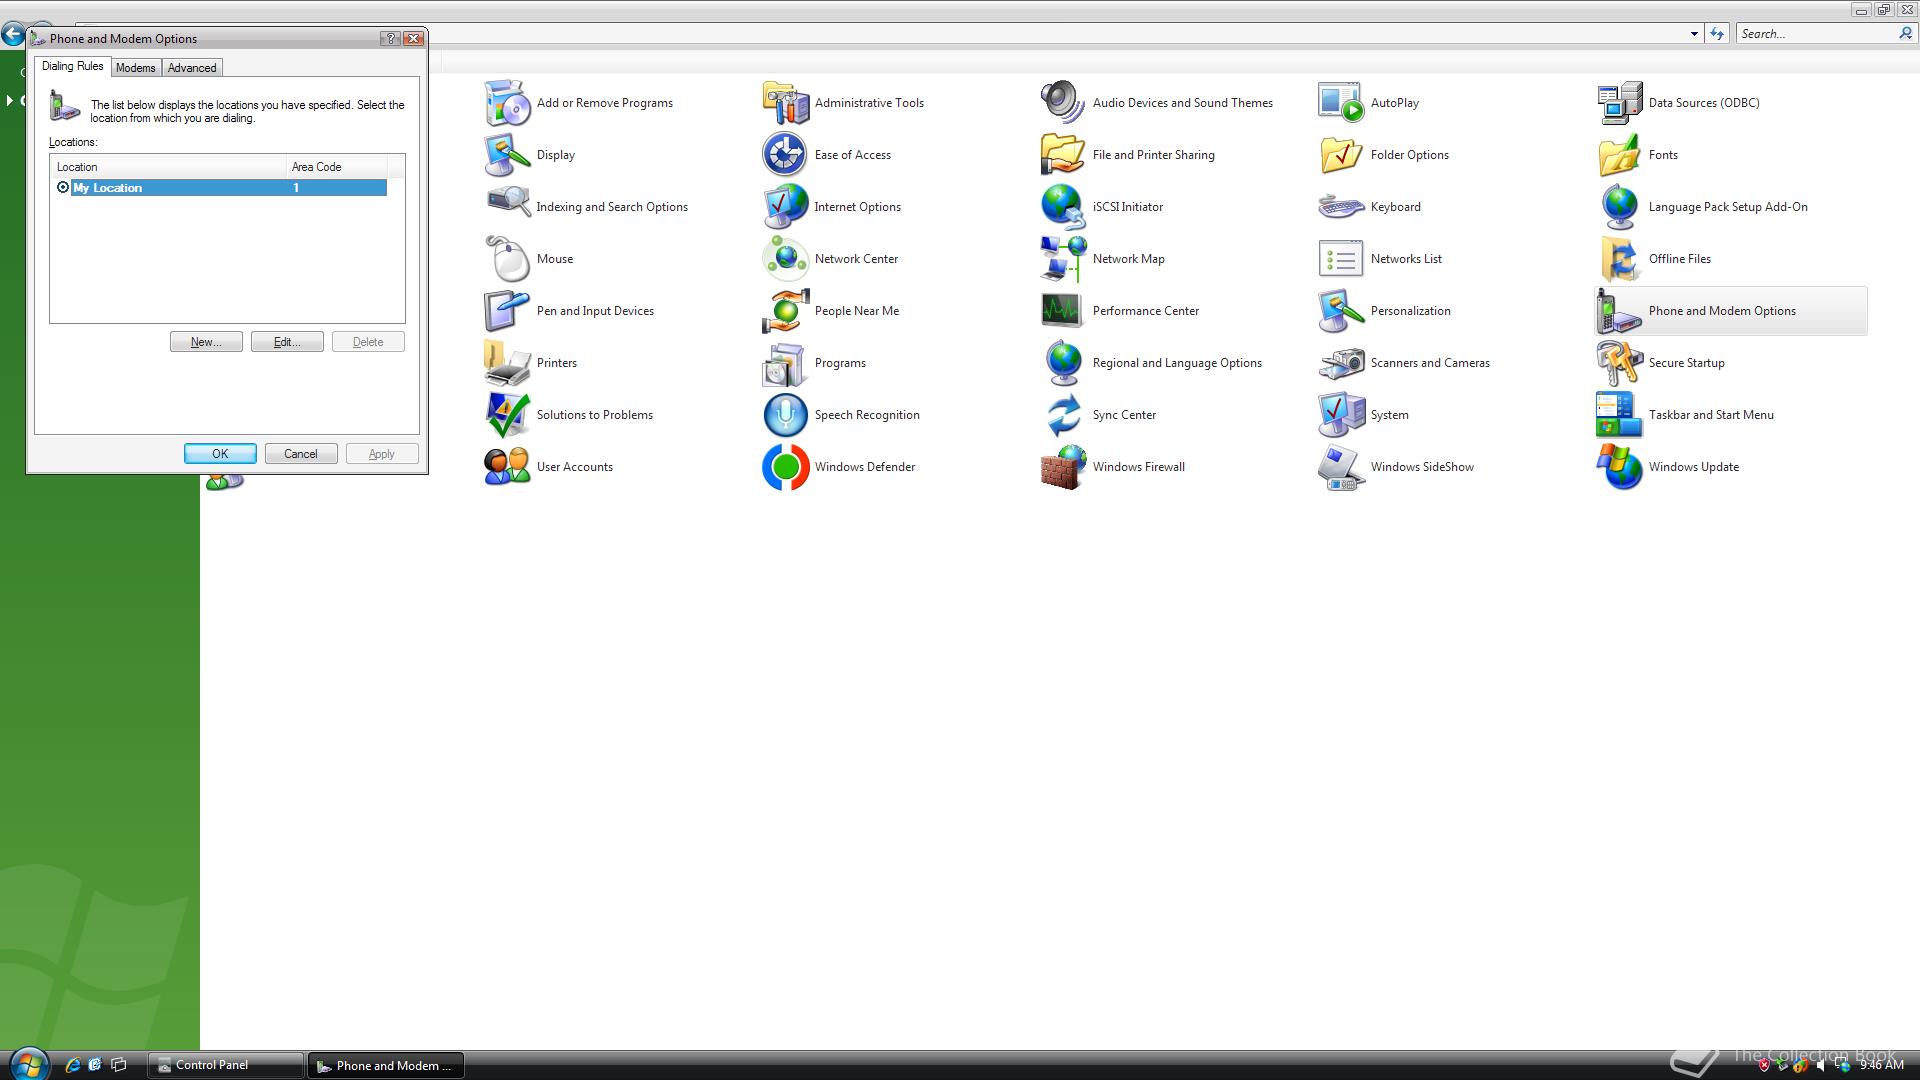Open the Scanners and Cameras icon
Screen dimensions: 1920x1080
click(x=1340, y=363)
